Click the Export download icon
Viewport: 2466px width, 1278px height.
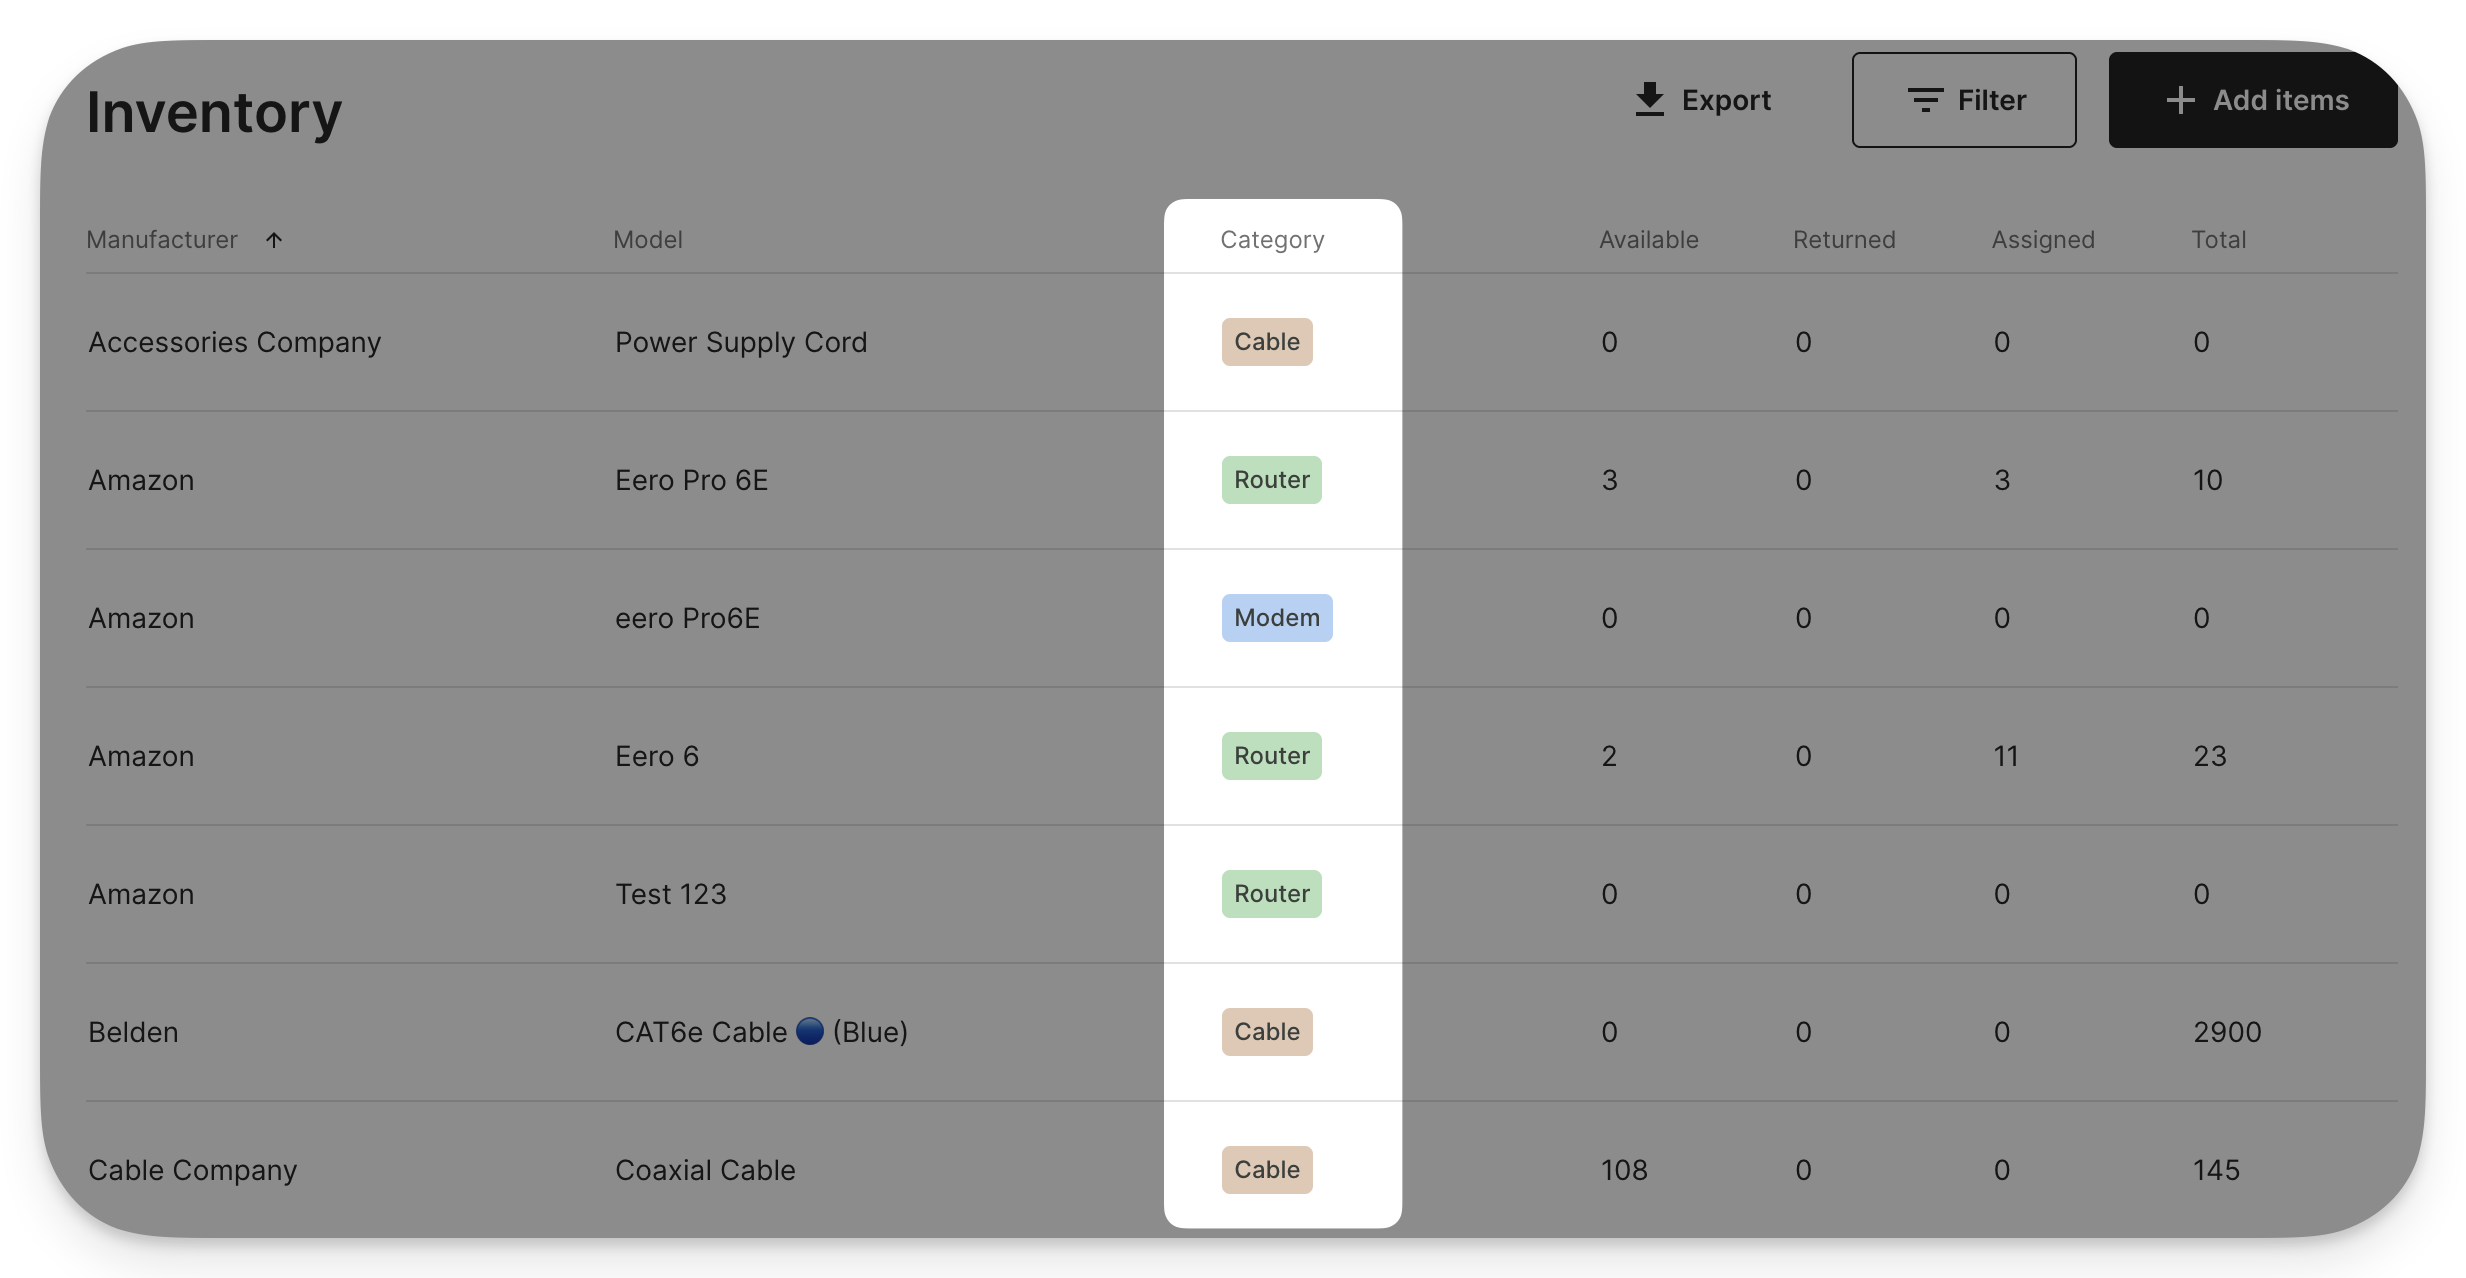pyautogui.click(x=1649, y=100)
